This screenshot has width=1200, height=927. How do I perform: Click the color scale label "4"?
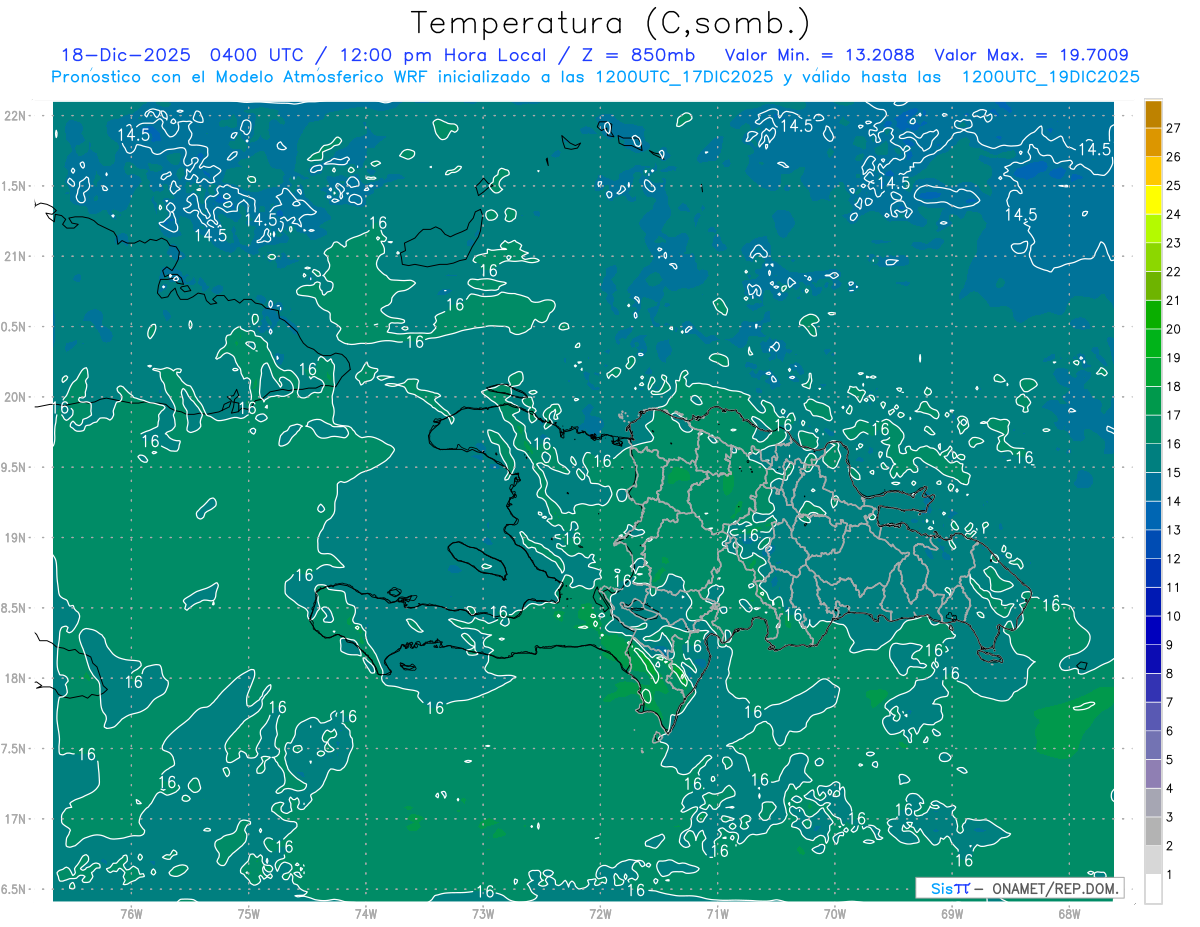(1170, 789)
